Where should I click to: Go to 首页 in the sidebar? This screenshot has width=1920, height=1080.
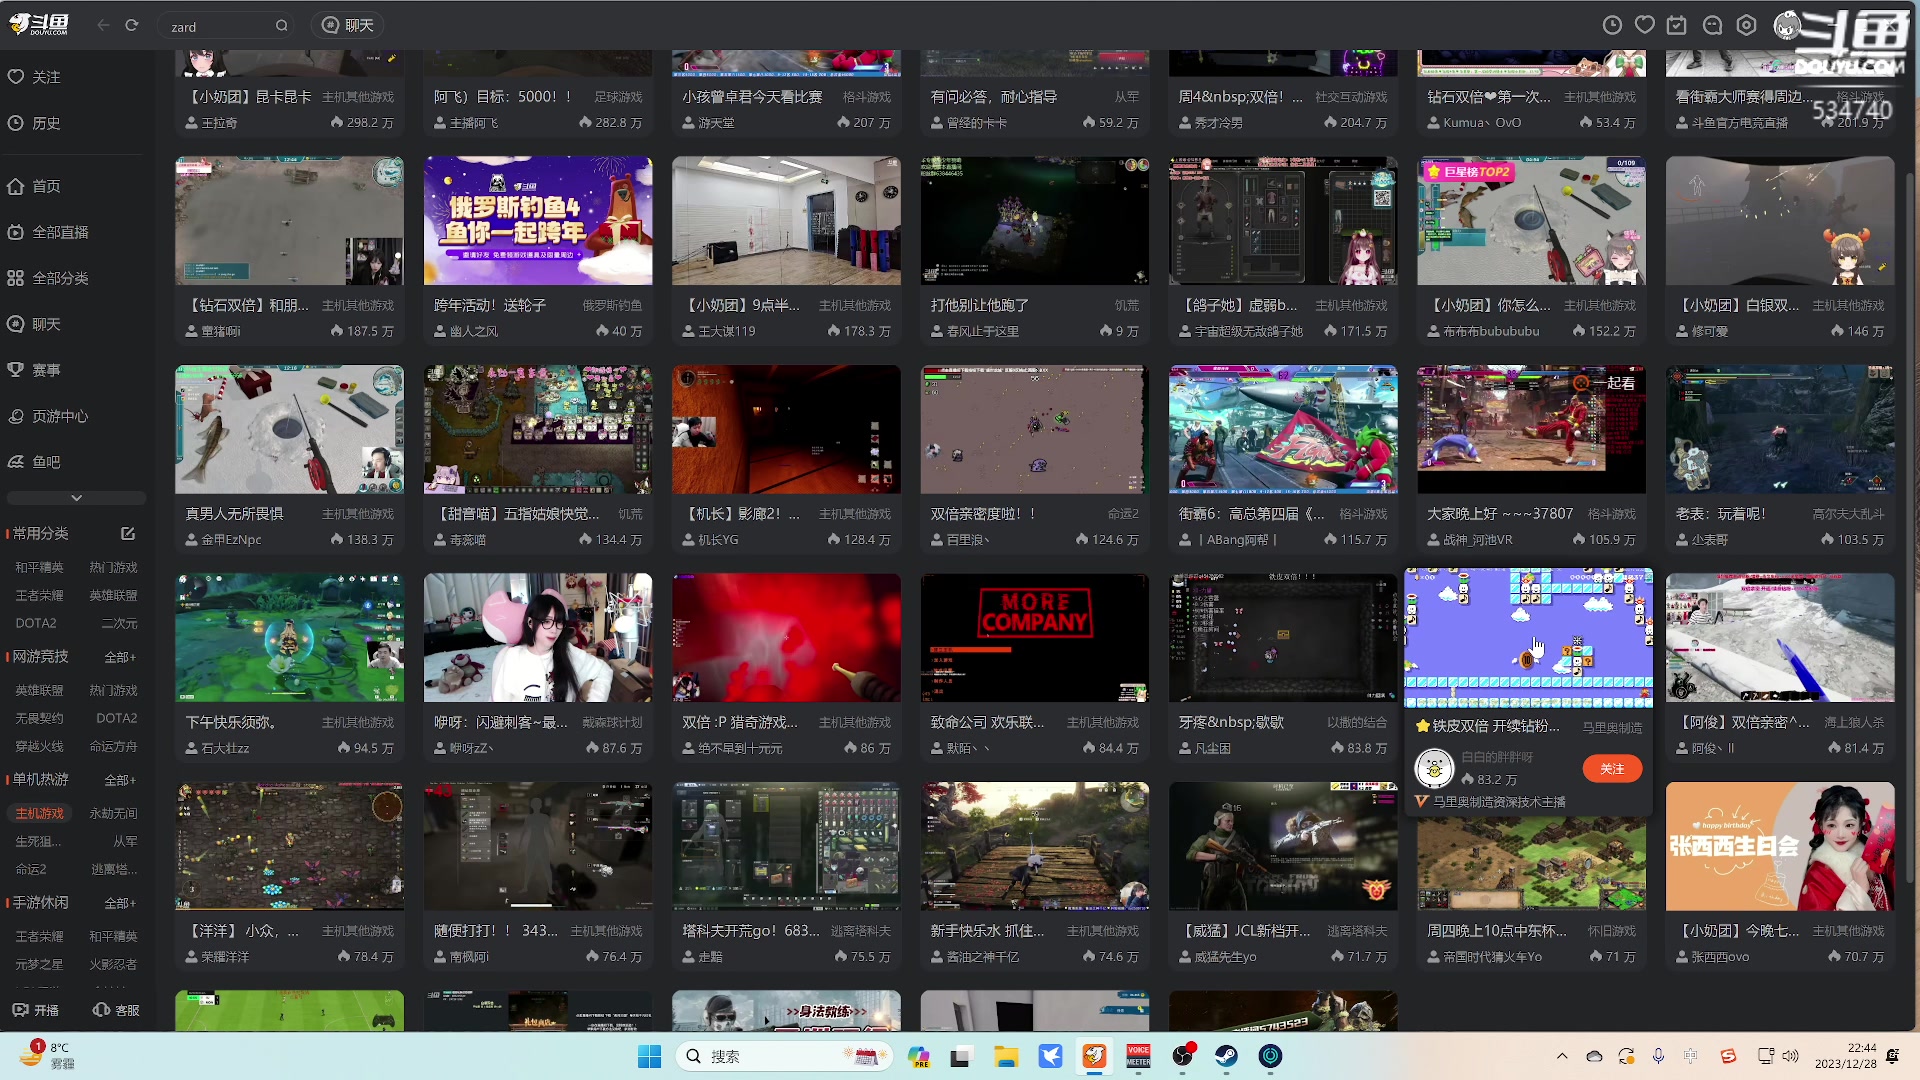point(34,186)
